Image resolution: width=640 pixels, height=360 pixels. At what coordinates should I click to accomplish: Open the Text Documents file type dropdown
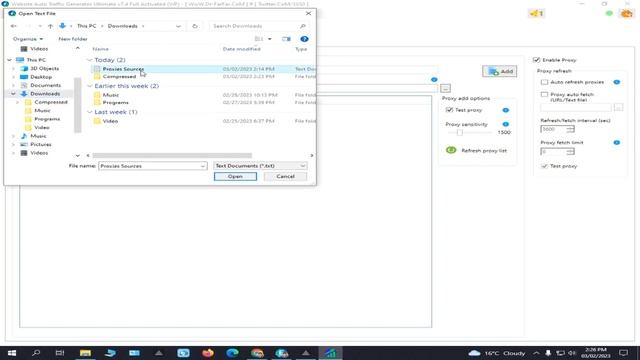click(x=260, y=166)
